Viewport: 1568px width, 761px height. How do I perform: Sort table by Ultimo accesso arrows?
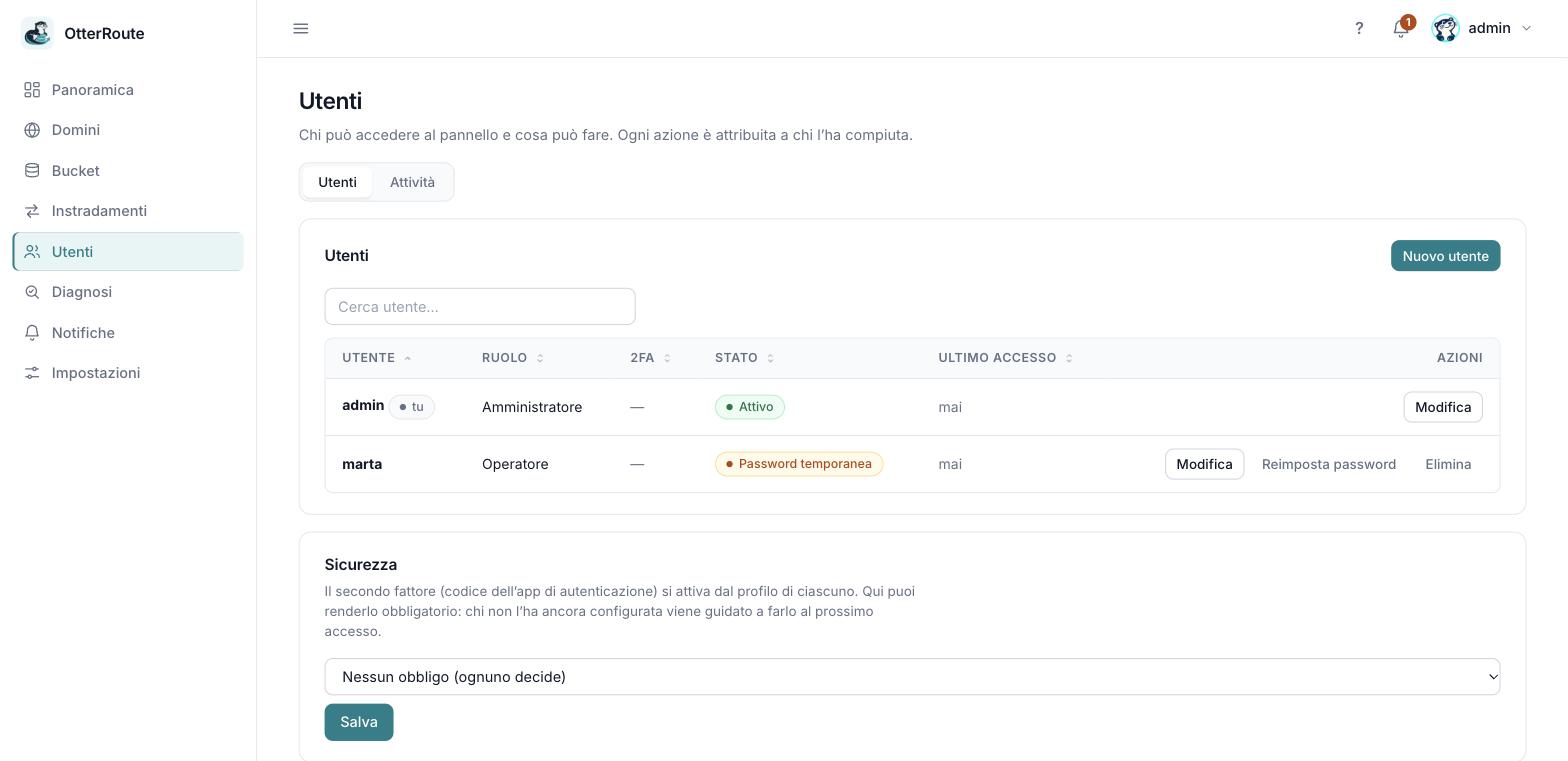(1069, 358)
